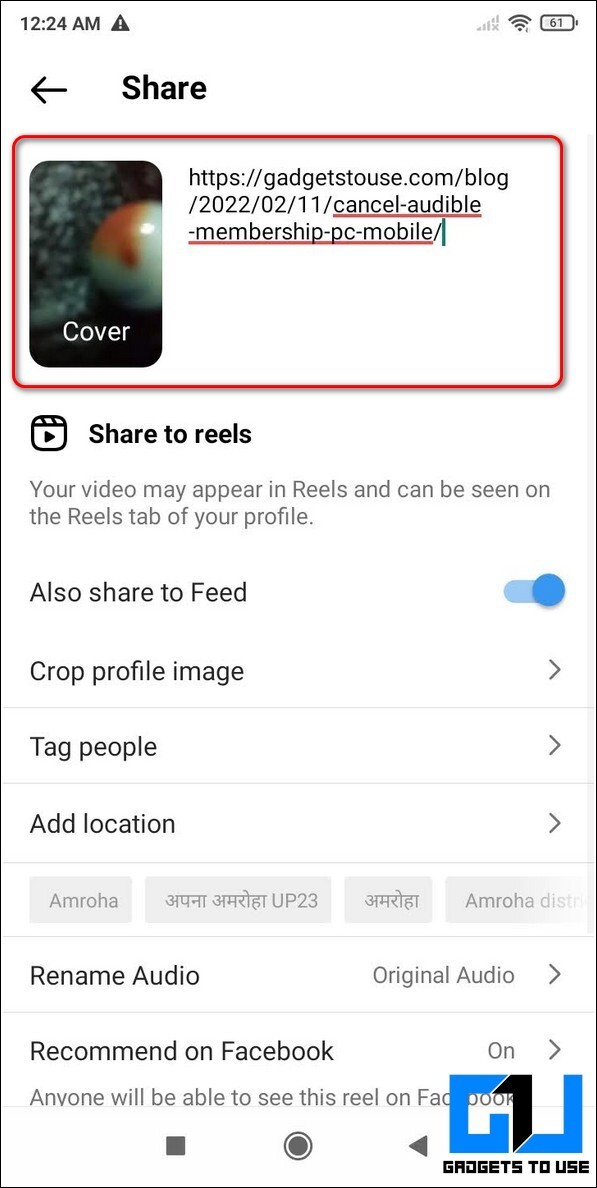The image size is (597, 1188).
Task: Choose the Amroha district location chip
Action: pyautogui.click(x=518, y=900)
